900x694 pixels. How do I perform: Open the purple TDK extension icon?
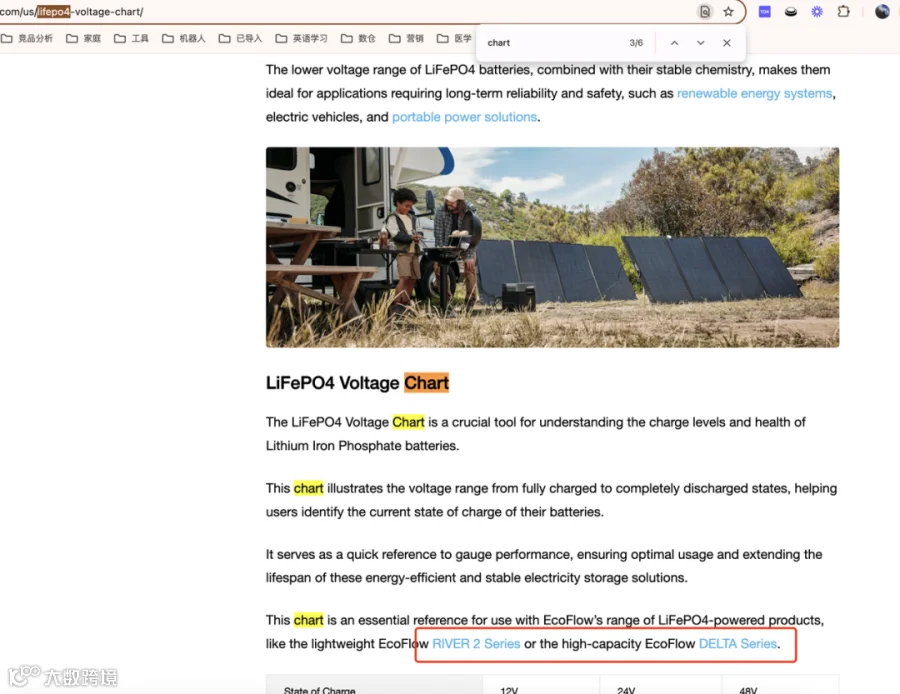click(765, 11)
